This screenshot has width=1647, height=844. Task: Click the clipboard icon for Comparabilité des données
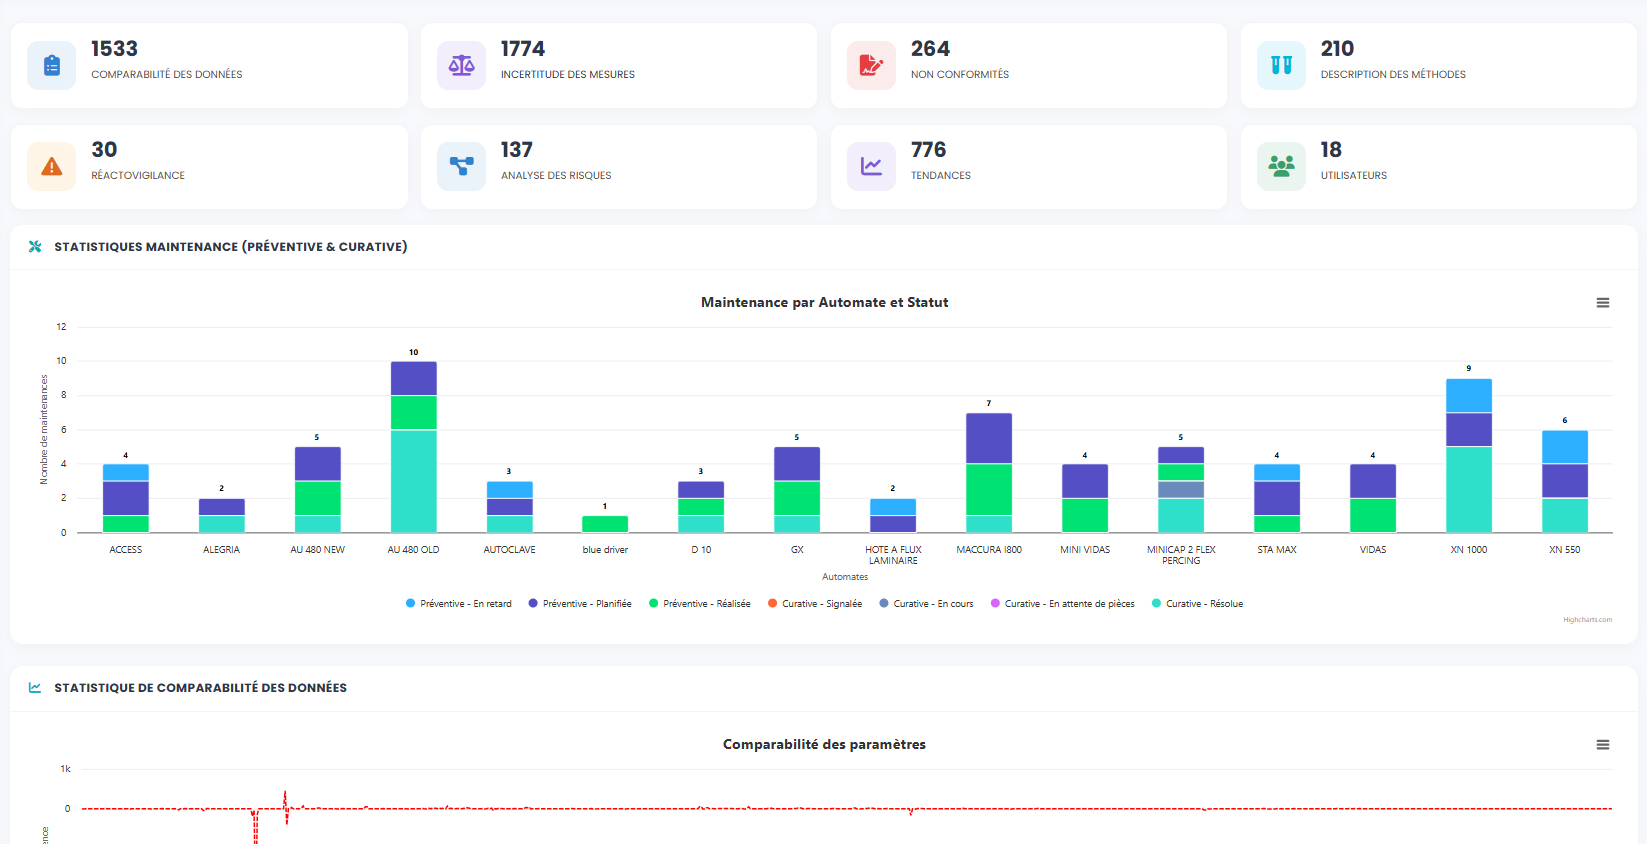click(x=52, y=66)
